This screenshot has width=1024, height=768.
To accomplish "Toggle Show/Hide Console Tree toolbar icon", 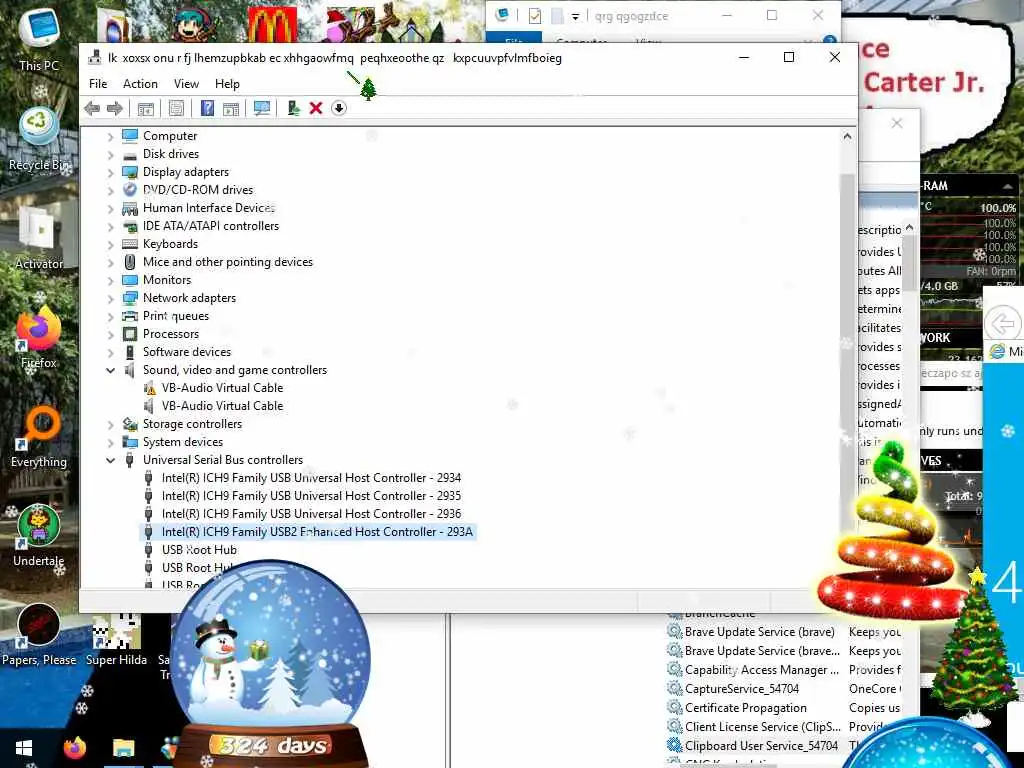I will [x=146, y=108].
